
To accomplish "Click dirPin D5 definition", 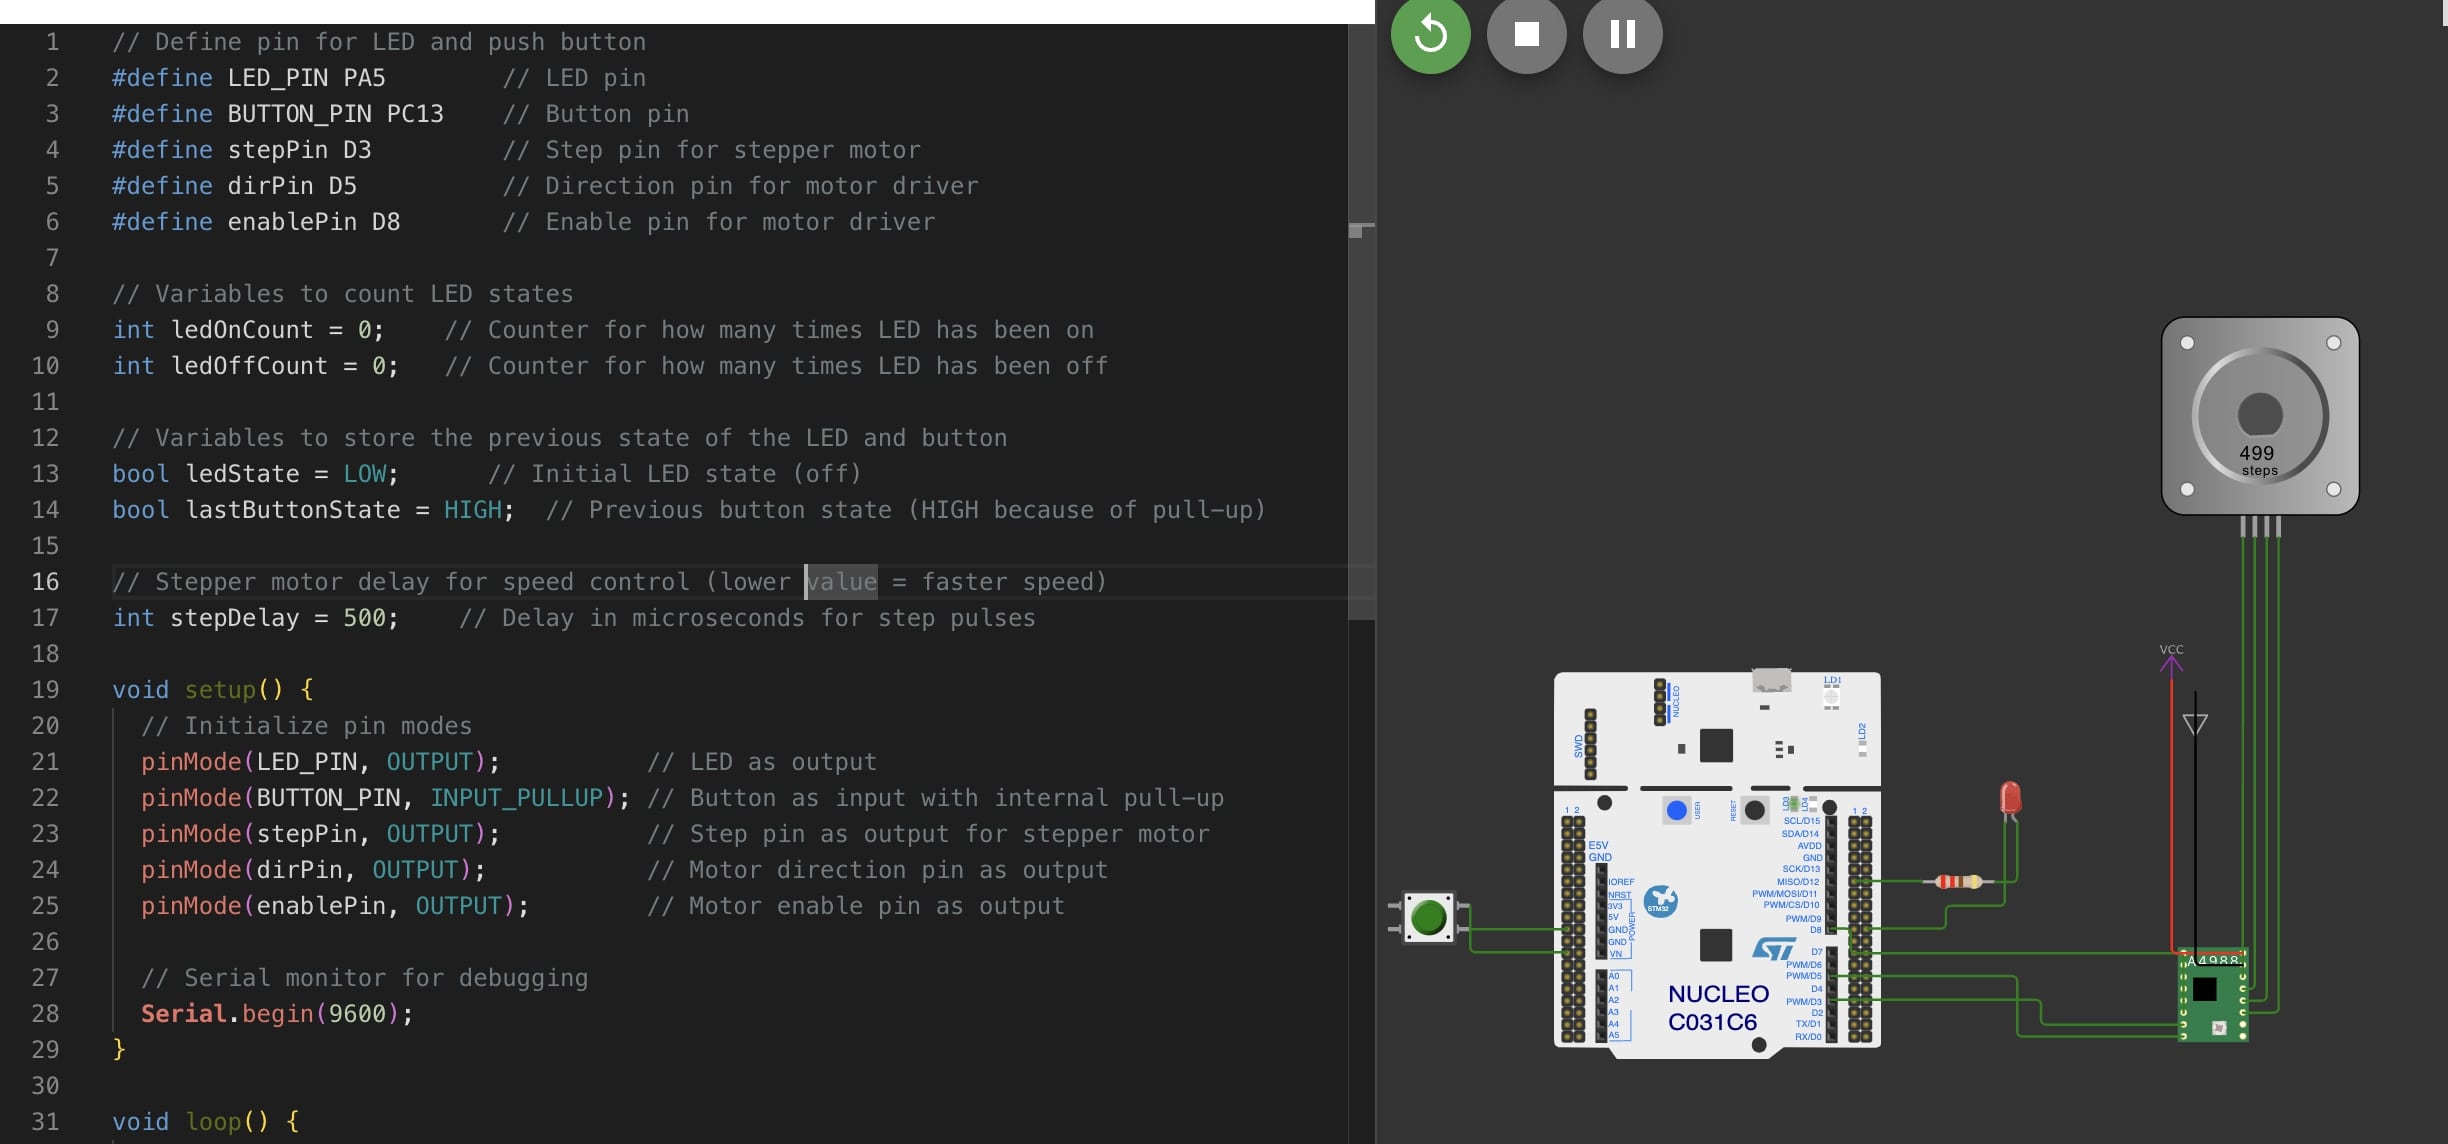I will coord(292,186).
